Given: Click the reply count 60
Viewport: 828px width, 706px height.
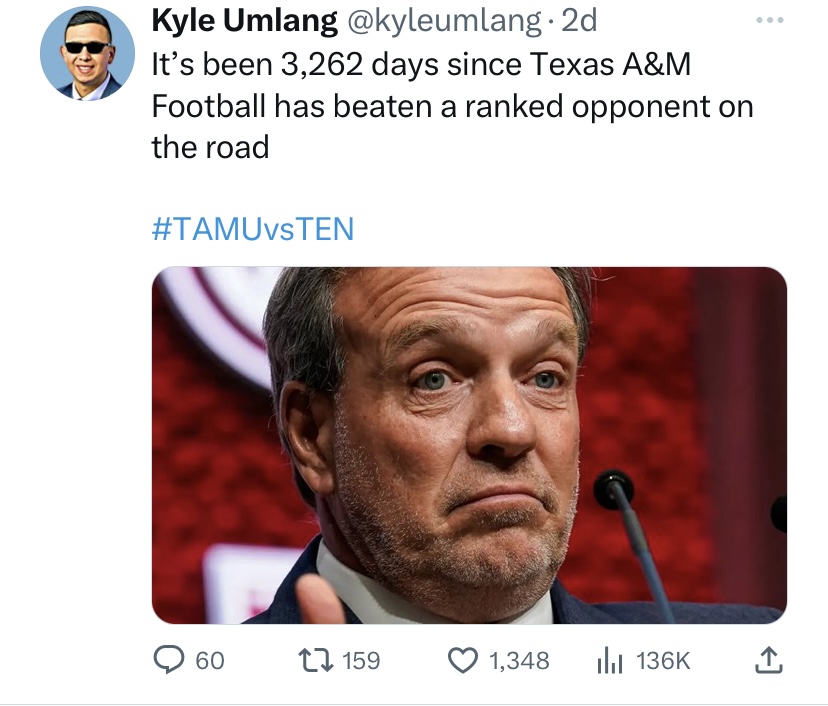Looking at the screenshot, I should [210, 661].
